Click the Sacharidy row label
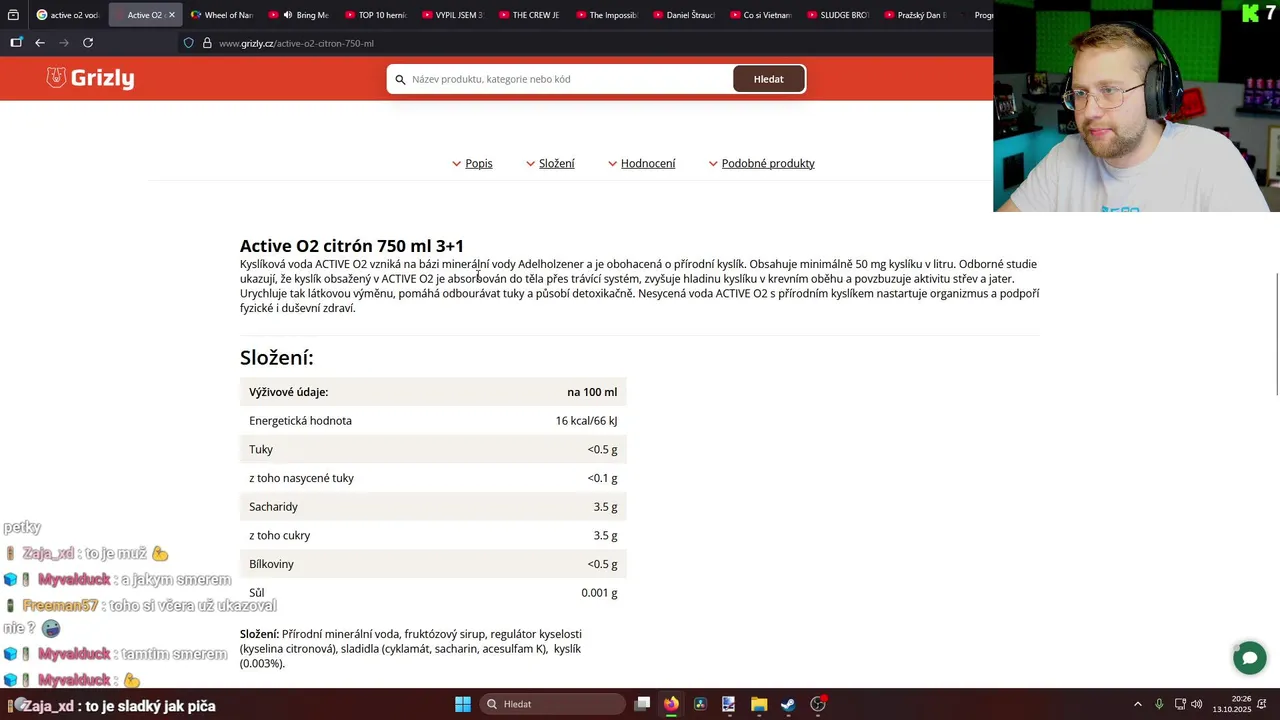 coord(273,507)
